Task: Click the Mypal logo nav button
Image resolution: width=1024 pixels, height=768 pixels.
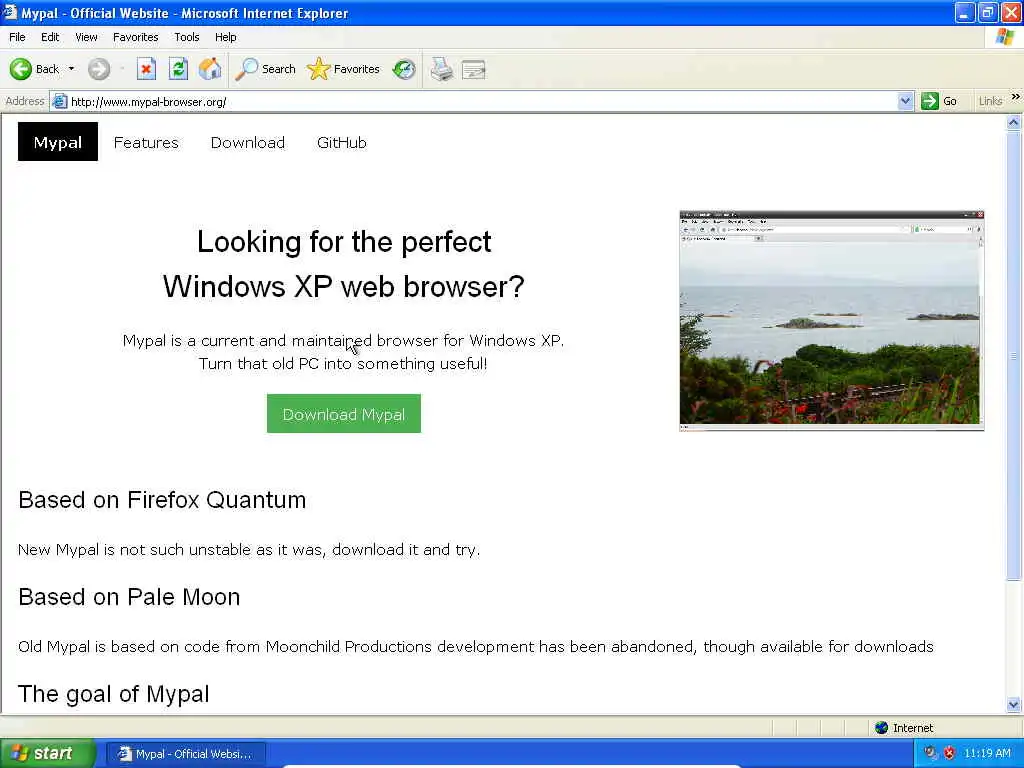Action: point(57,142)
